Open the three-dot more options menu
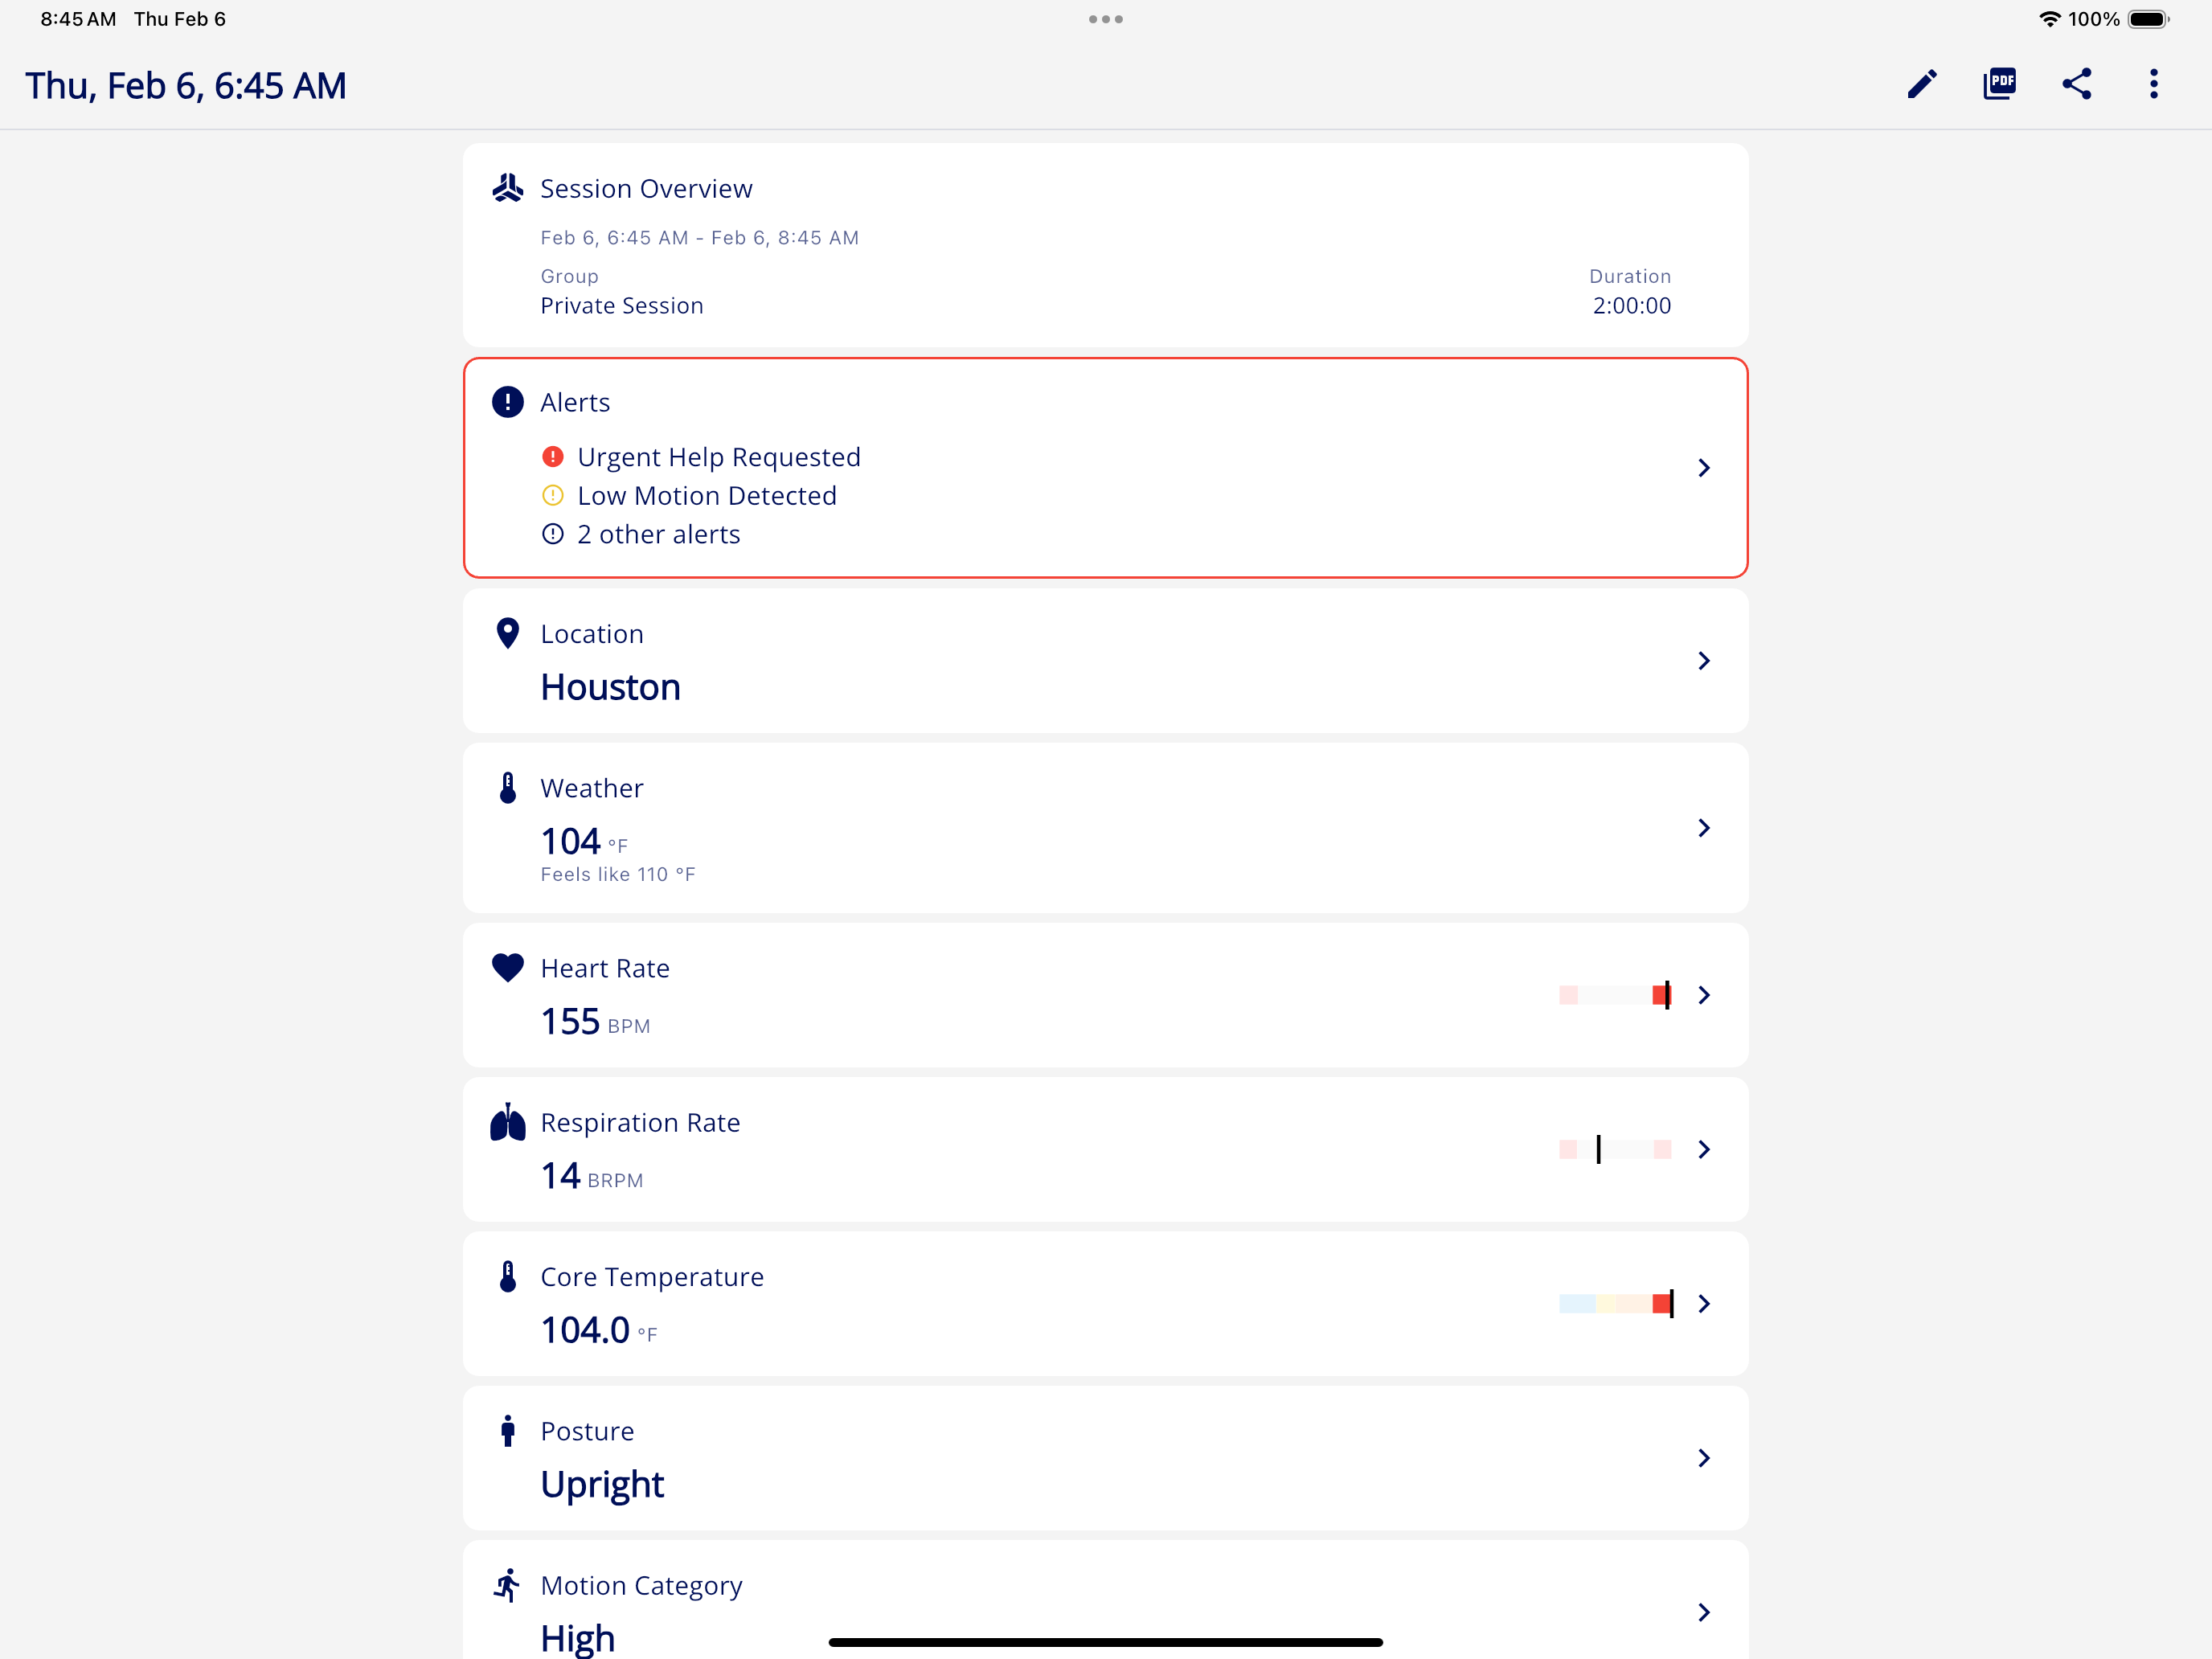This screenshot has height=1659, width=2212. point(2153,84)
